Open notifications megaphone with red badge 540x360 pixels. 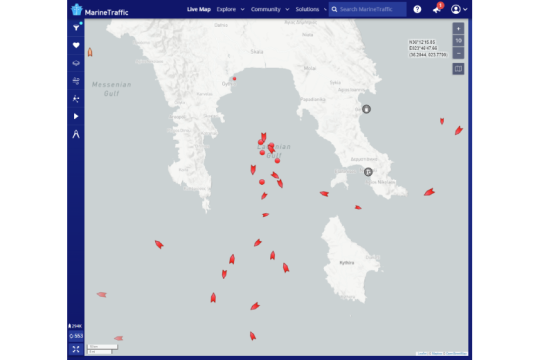coord(437,9)
